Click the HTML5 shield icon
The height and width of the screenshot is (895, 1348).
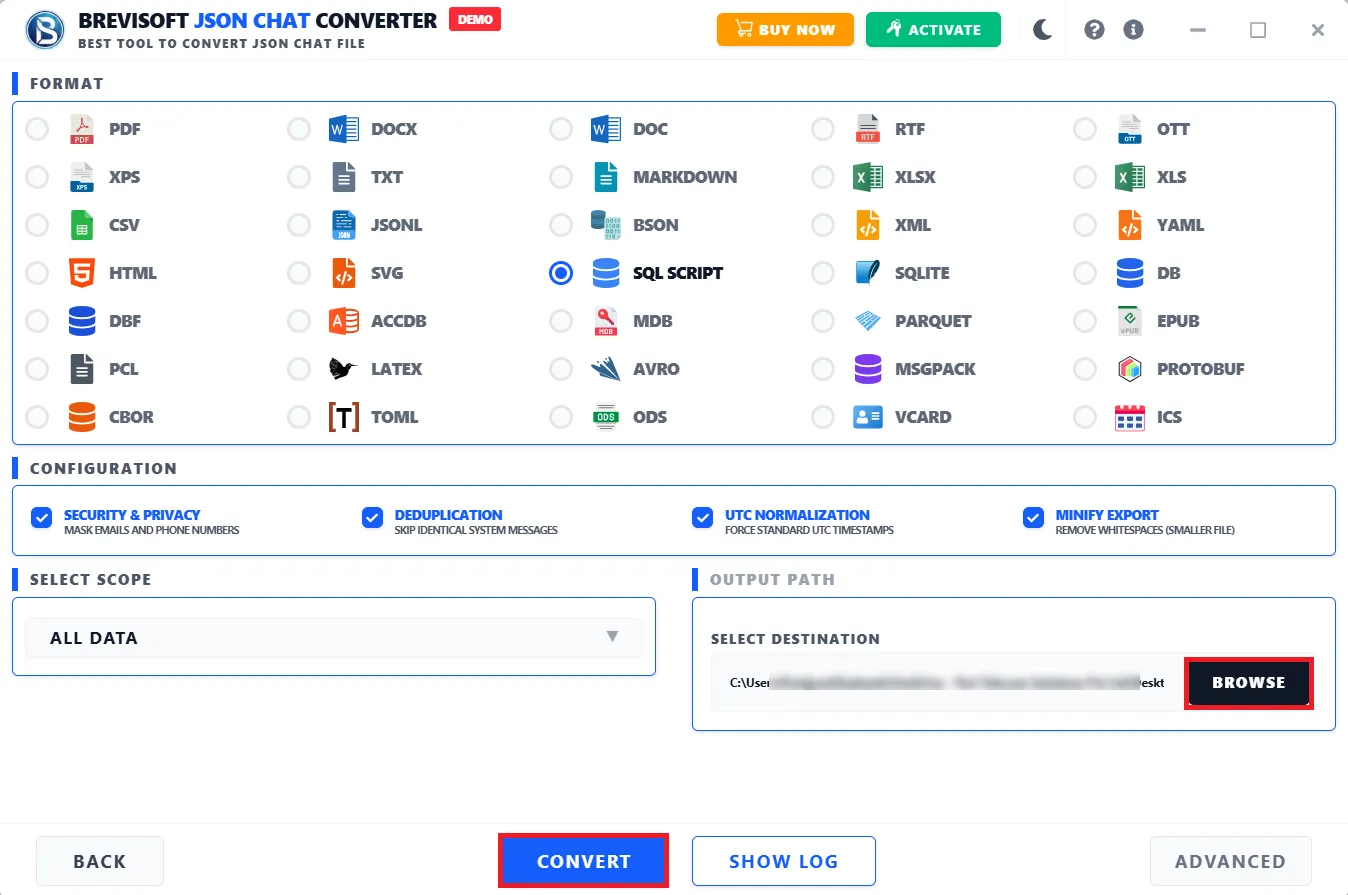(x=82, y=273)
